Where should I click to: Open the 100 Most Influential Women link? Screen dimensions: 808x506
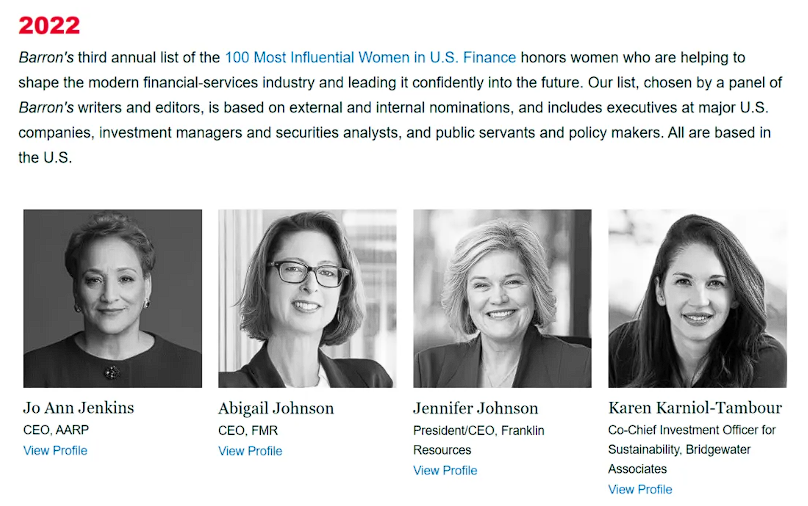click(370, 57)
